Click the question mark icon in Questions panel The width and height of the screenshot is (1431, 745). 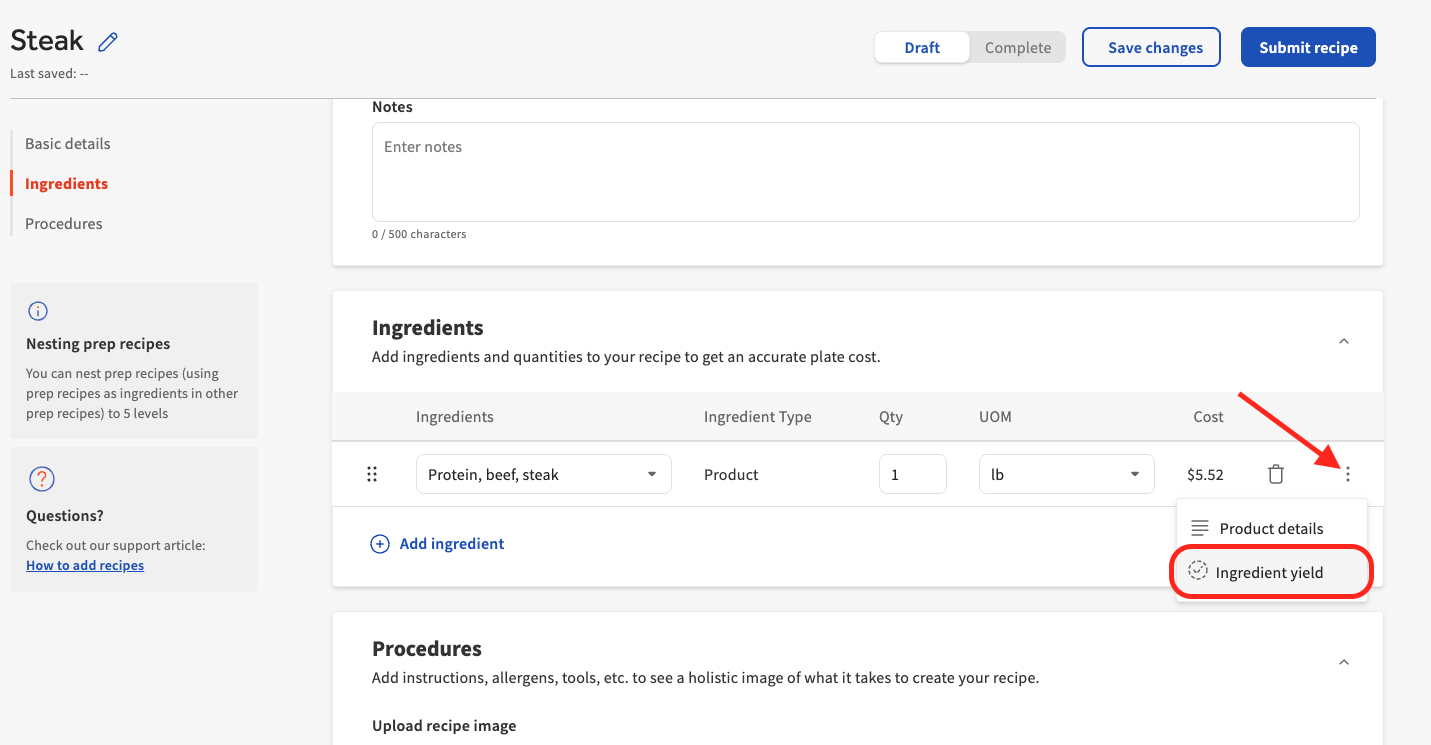[x=41, y=479]
